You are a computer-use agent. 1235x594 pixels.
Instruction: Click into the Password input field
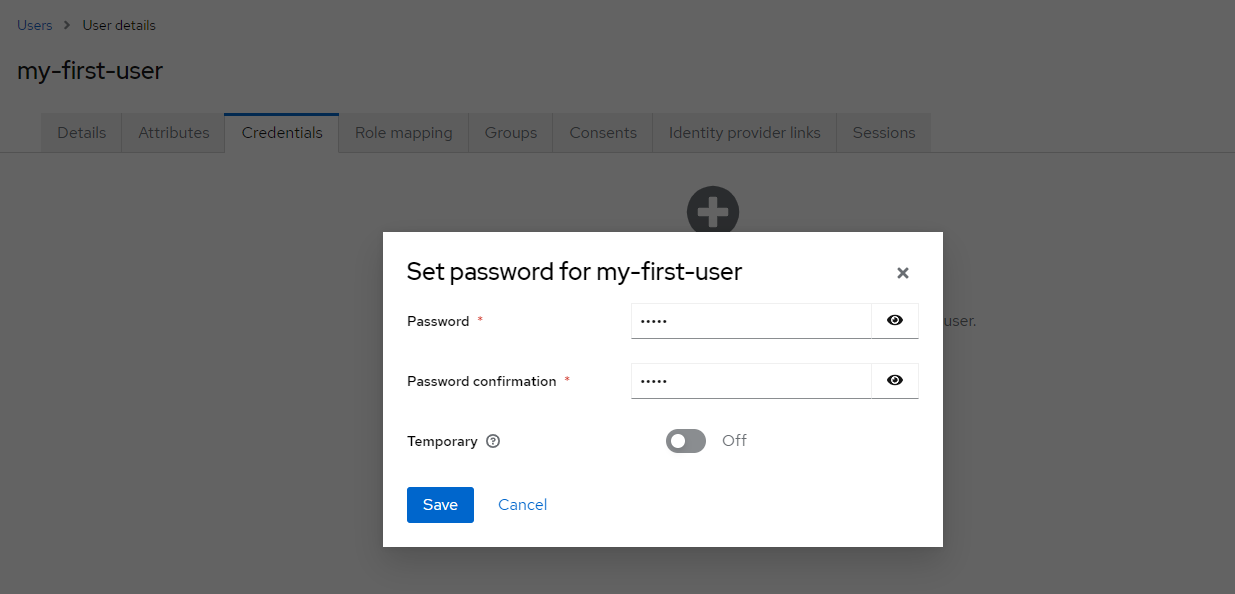pyautogui.click(x=751, y=321)
